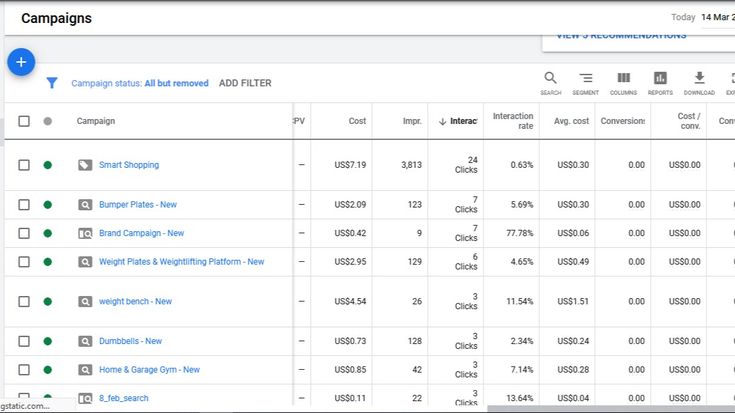Click the blue plus new campaign button
This screenshot has width=735, height=413.
click(x=21, y=62)
